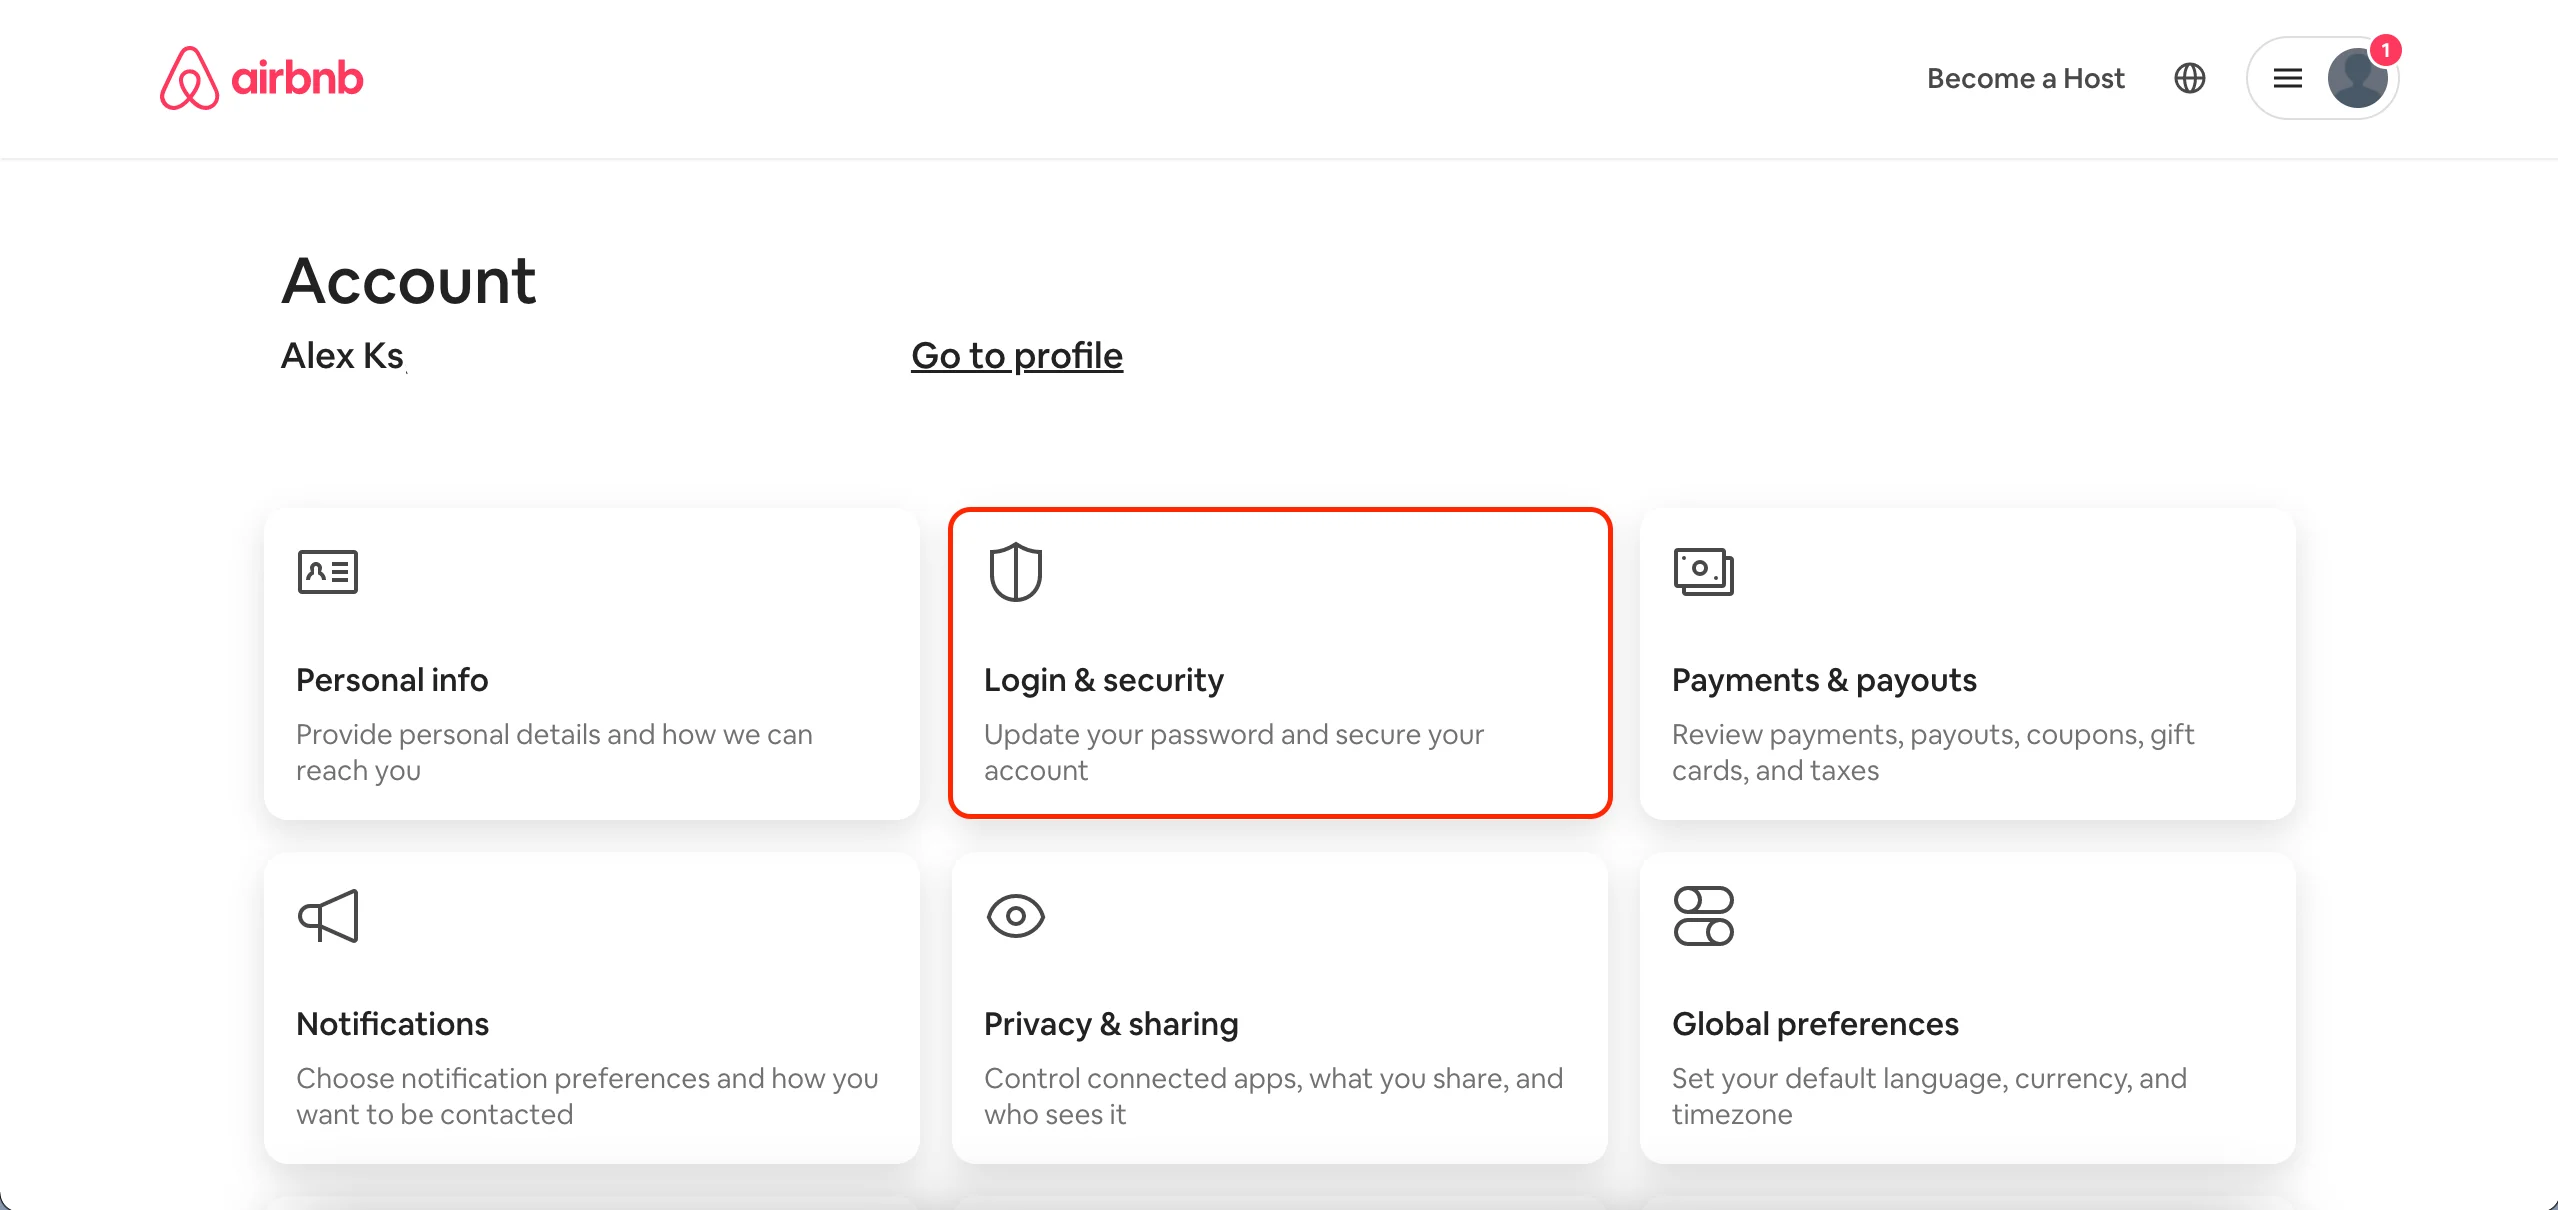This screenshot has width=2558, height=1210.
Task: Click the Privacy & sharing eye icon
Action: pos(1015,916)
